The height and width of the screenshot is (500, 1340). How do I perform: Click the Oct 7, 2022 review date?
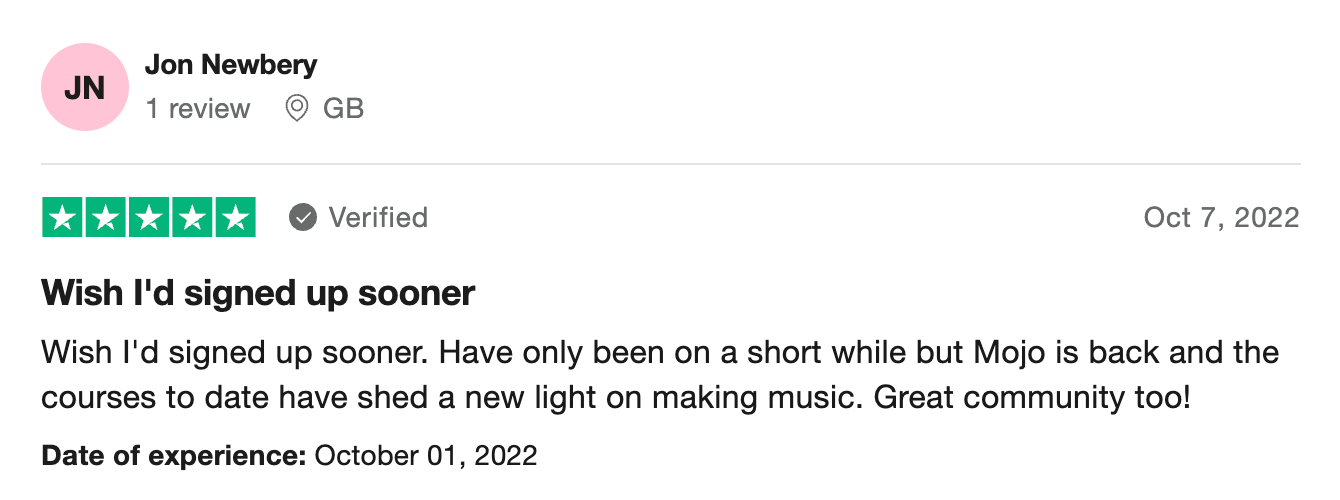tap(1221, 217)
